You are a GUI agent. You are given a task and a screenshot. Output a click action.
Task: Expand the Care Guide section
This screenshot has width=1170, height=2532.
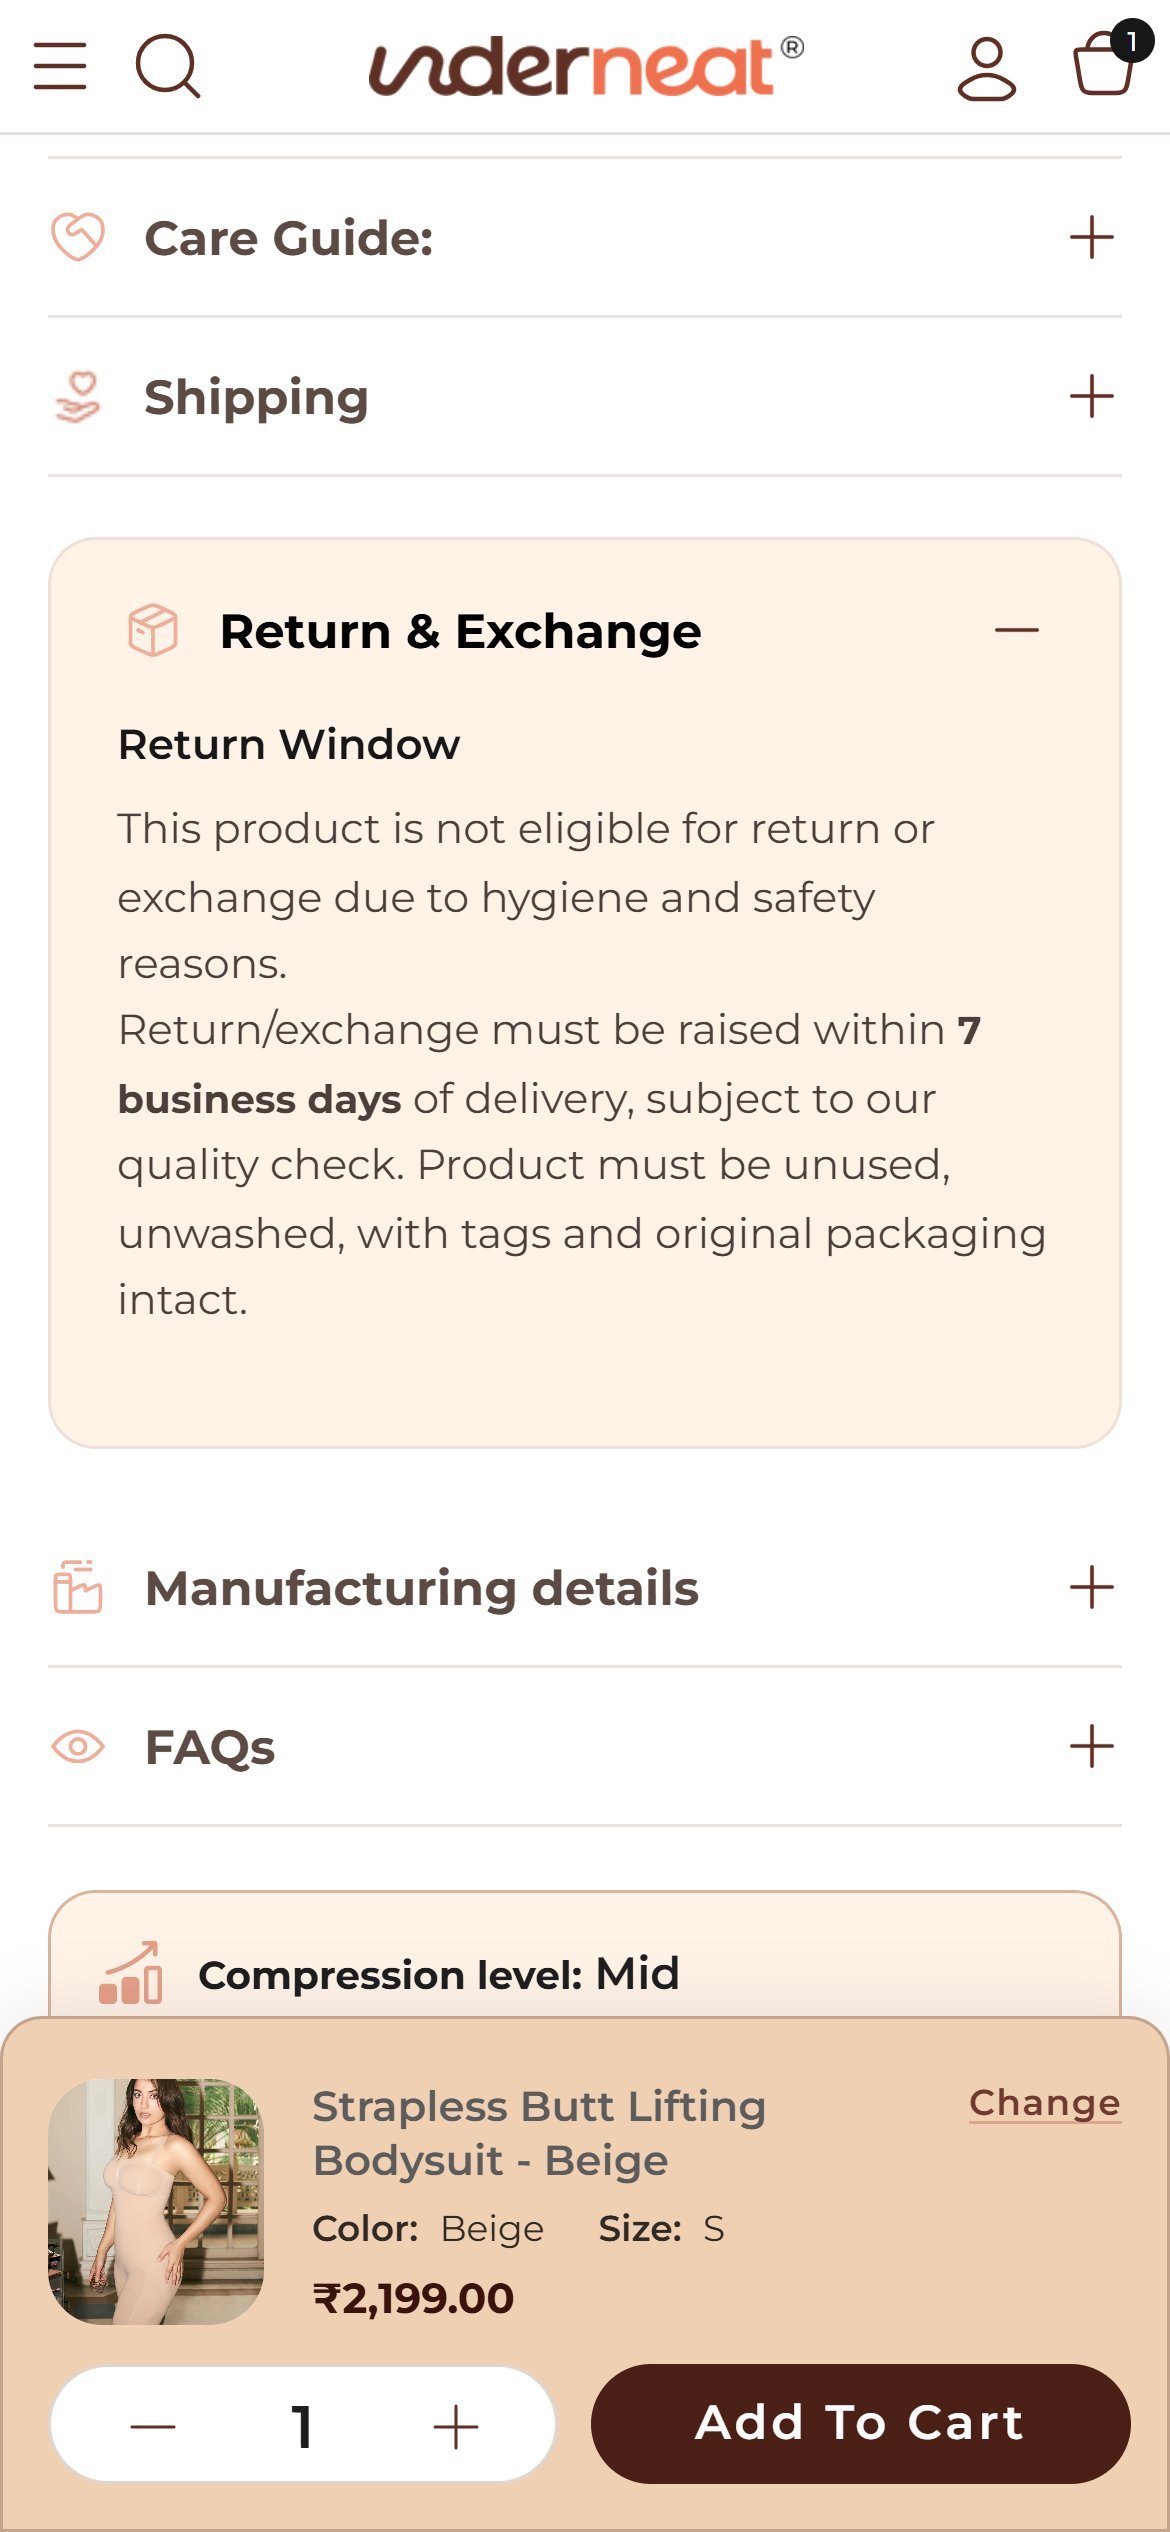coord(585,238)
